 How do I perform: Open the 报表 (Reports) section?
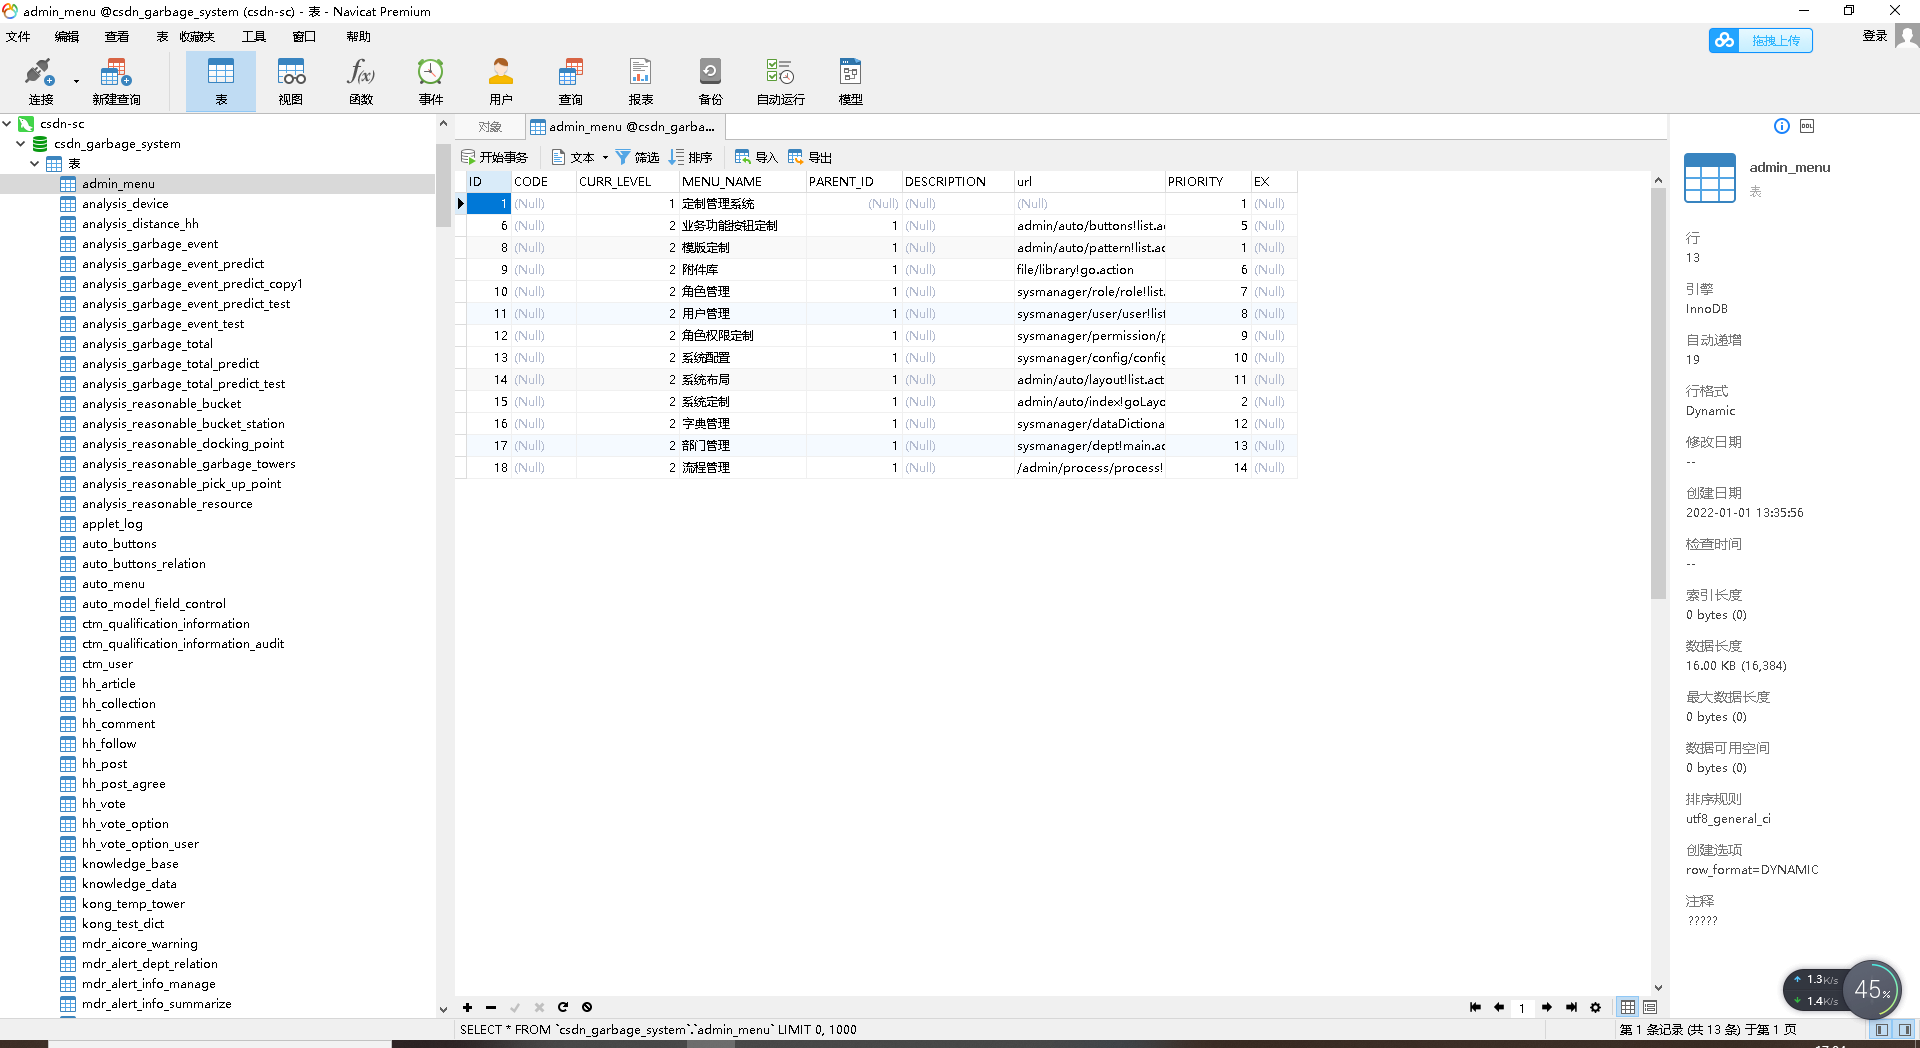click(640, 80)
